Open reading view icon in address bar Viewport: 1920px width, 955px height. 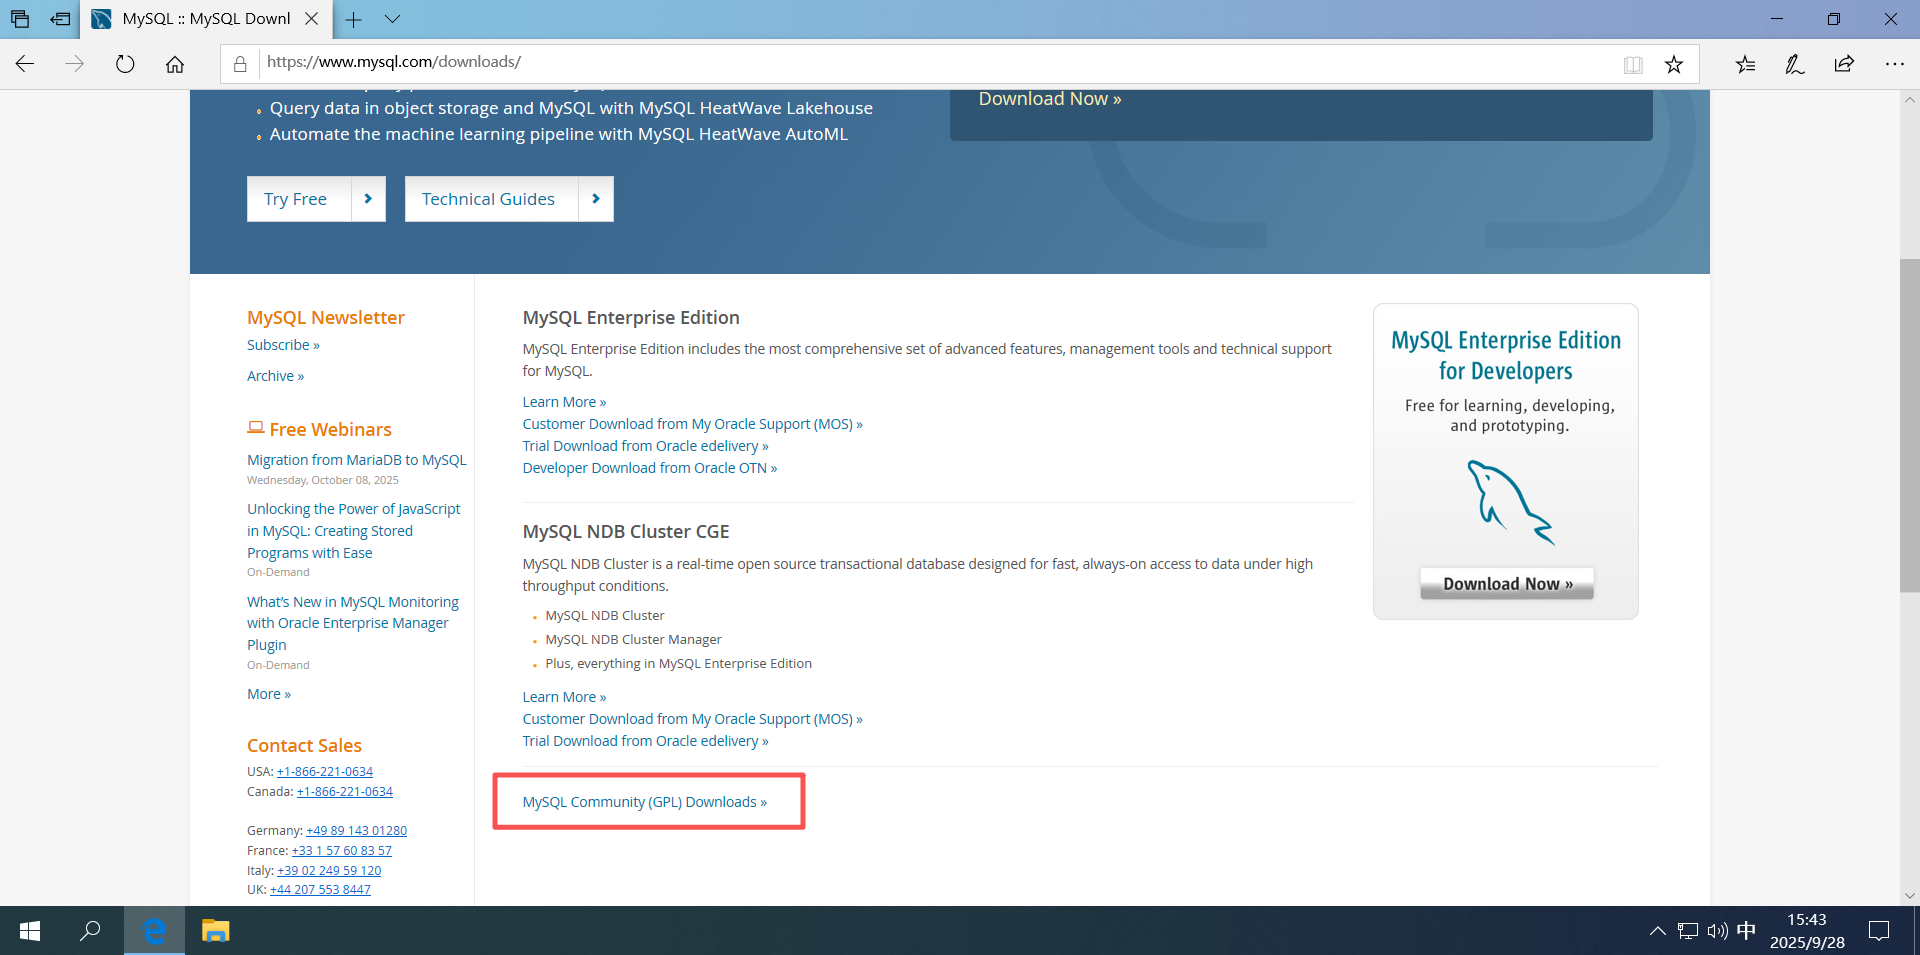click(1633, 64)
